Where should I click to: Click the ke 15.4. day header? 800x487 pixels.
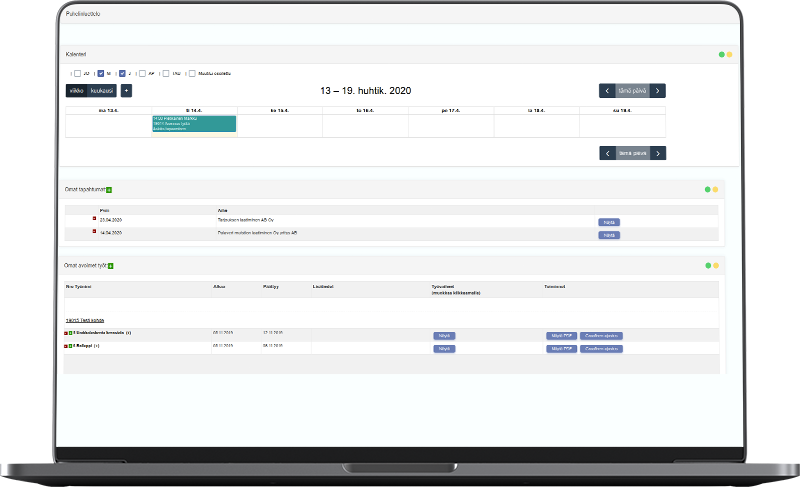[280, 111]
